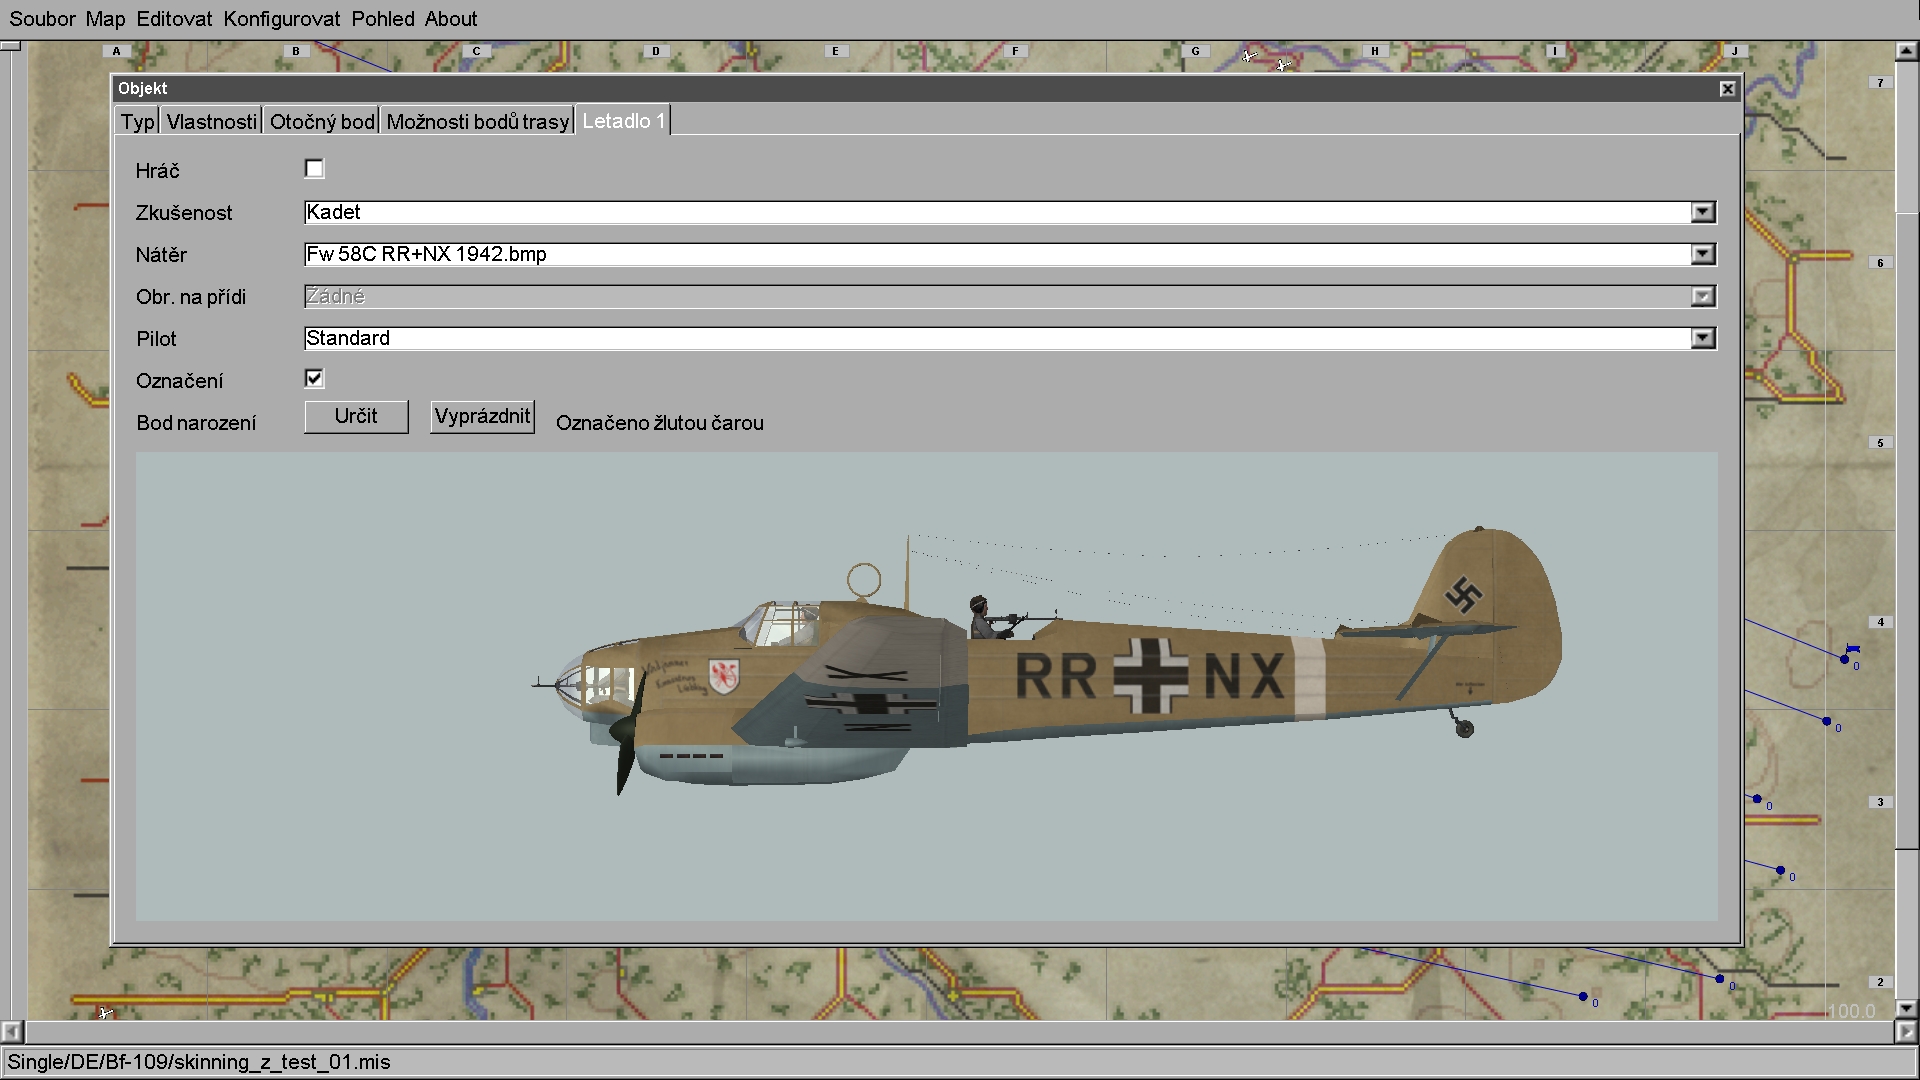This screenshot has height=1080, width=1920.
Task: Select the airplane icon in bottom-left map corner
Action: pyautogui.click(x=106, y=1013)
